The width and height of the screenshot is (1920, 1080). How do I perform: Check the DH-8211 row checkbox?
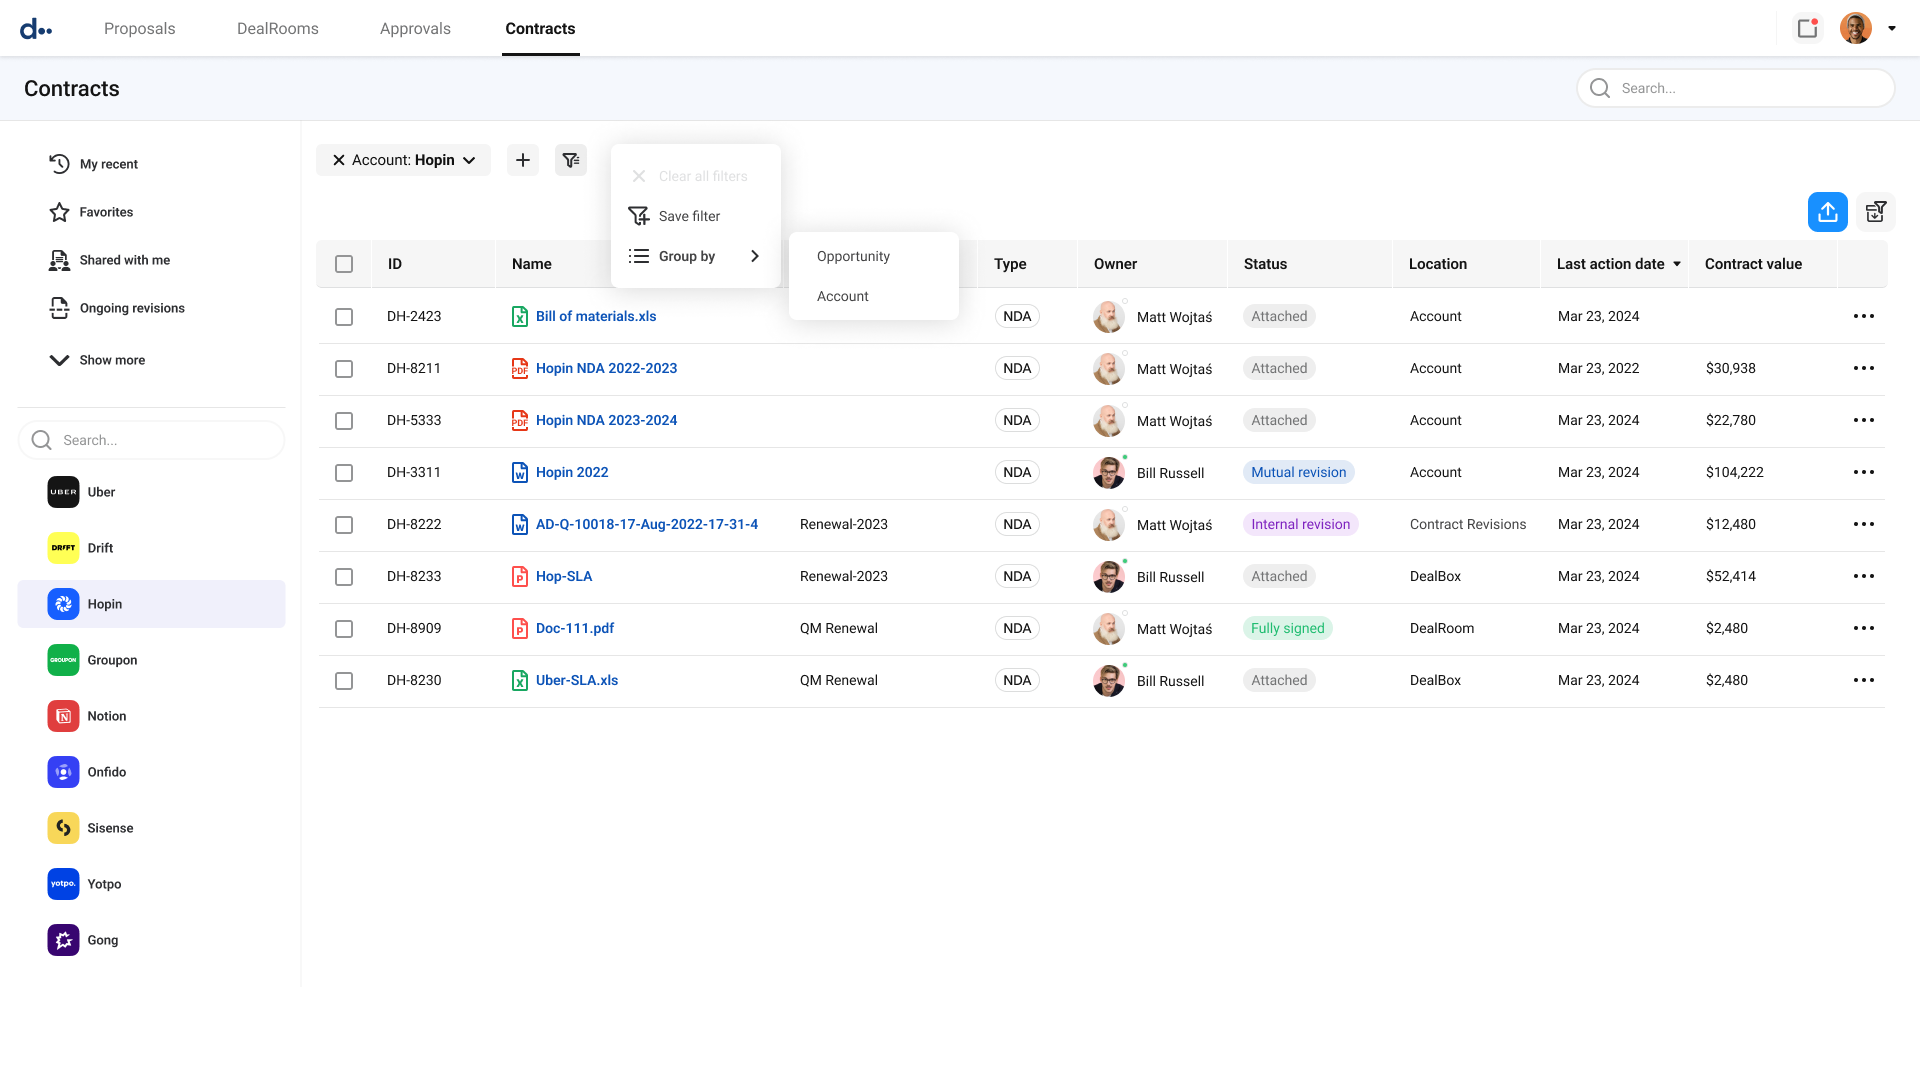tap(344, 369)
